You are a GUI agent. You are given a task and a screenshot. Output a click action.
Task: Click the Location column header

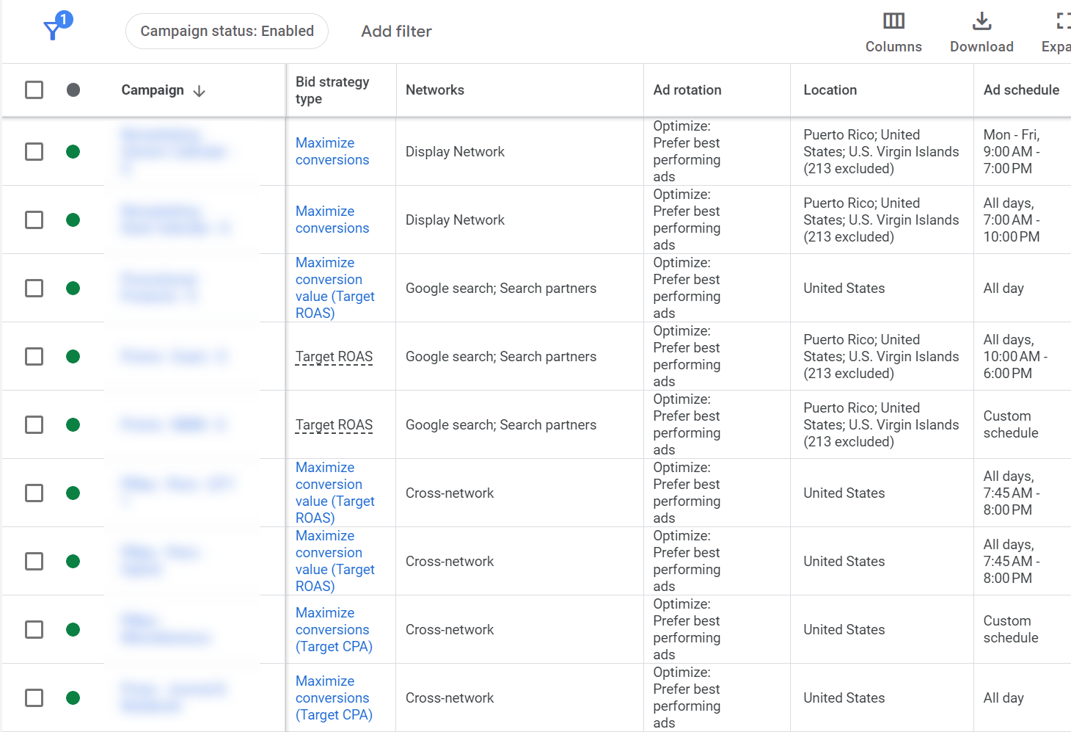point(829,90)
